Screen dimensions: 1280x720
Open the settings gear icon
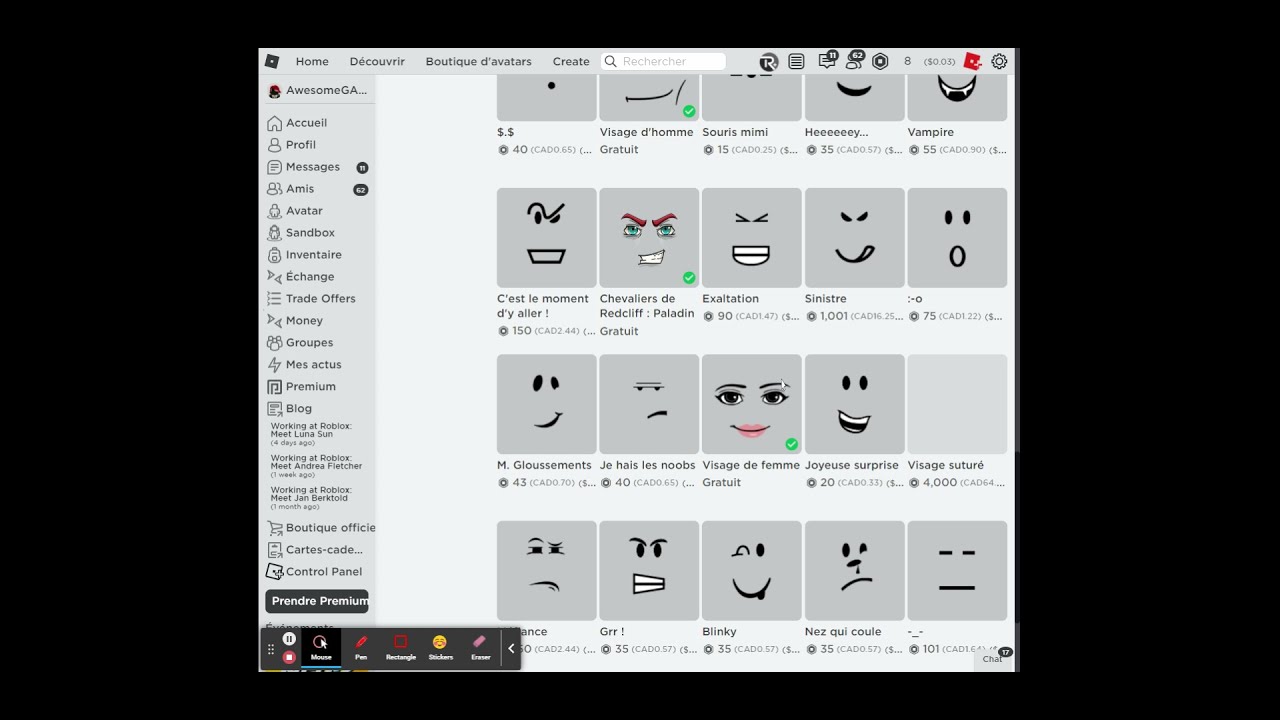[x=999, y=61]
